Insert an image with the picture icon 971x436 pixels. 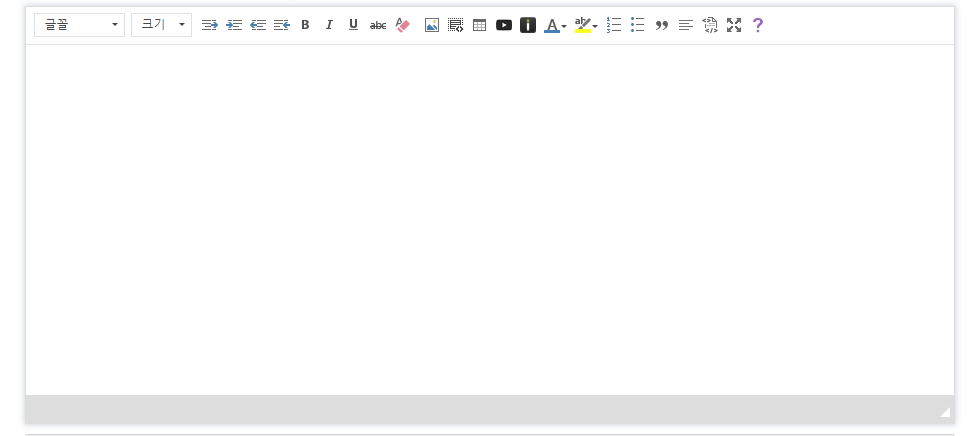(432, 25)
